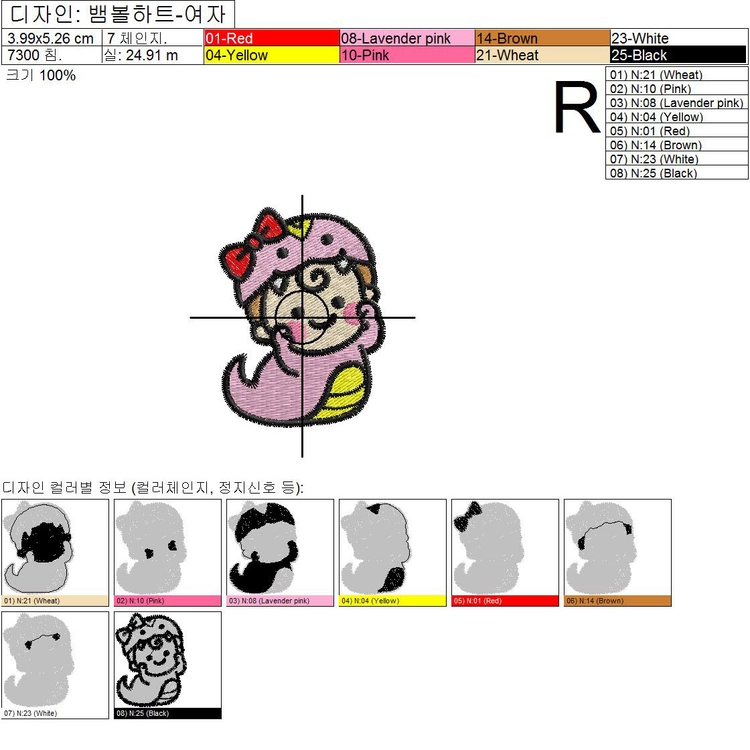Click the 01-Red color swatch
Screen dimensions: 750x750
[x=272, y=38]
